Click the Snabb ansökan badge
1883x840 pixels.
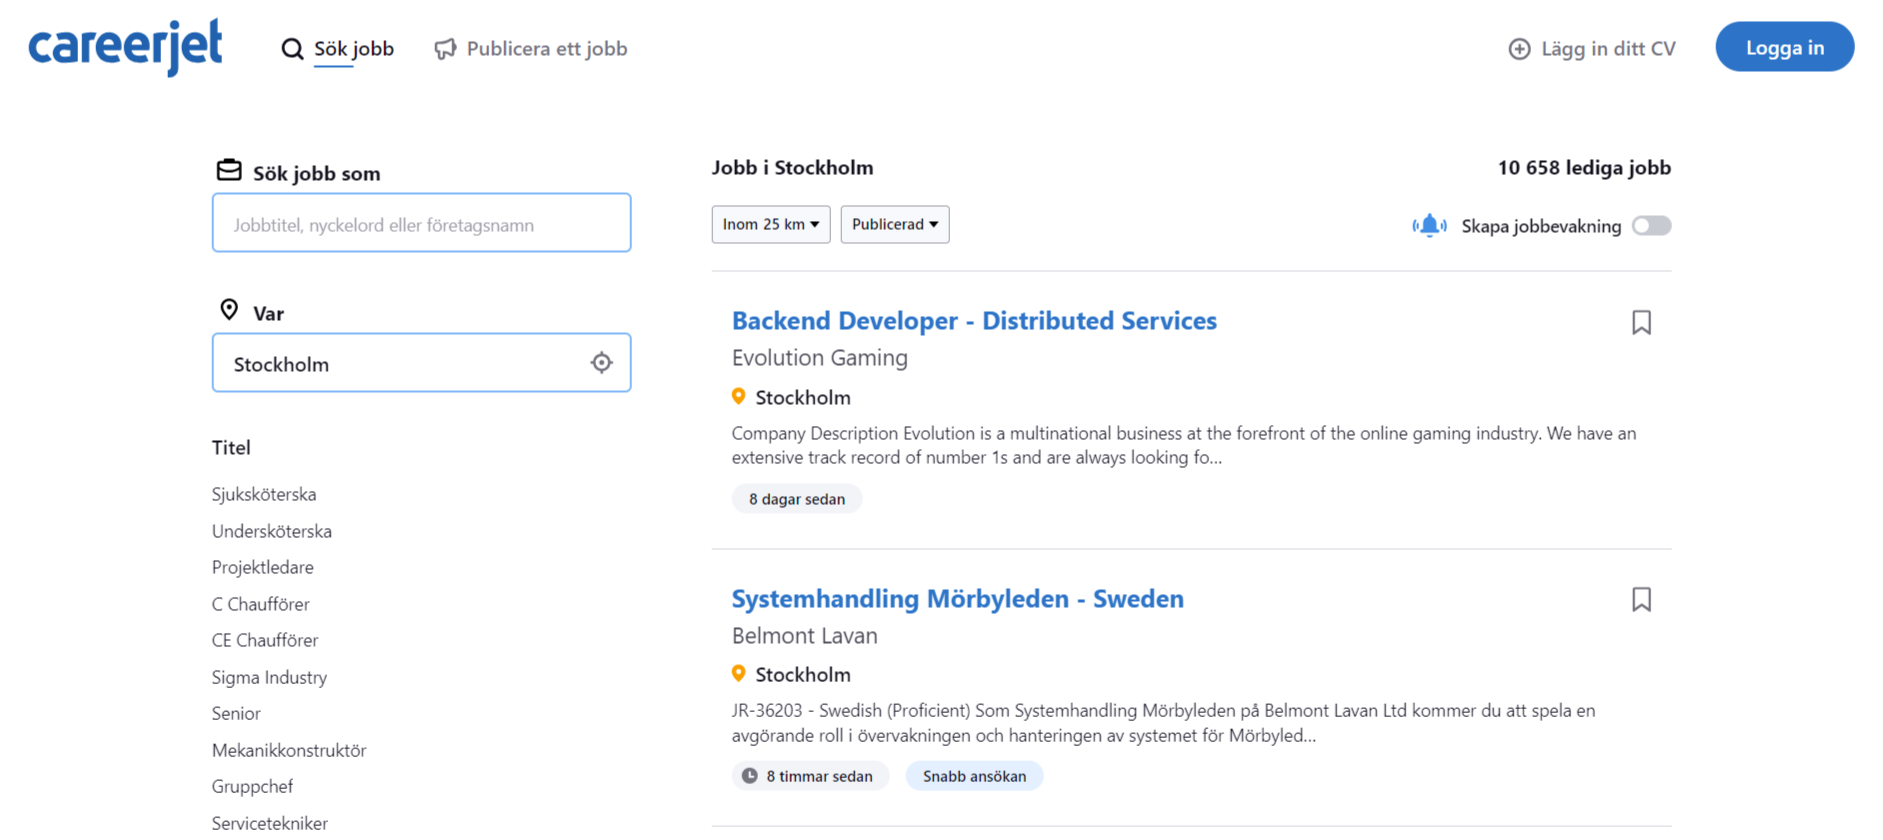click(x=974, y=776)
